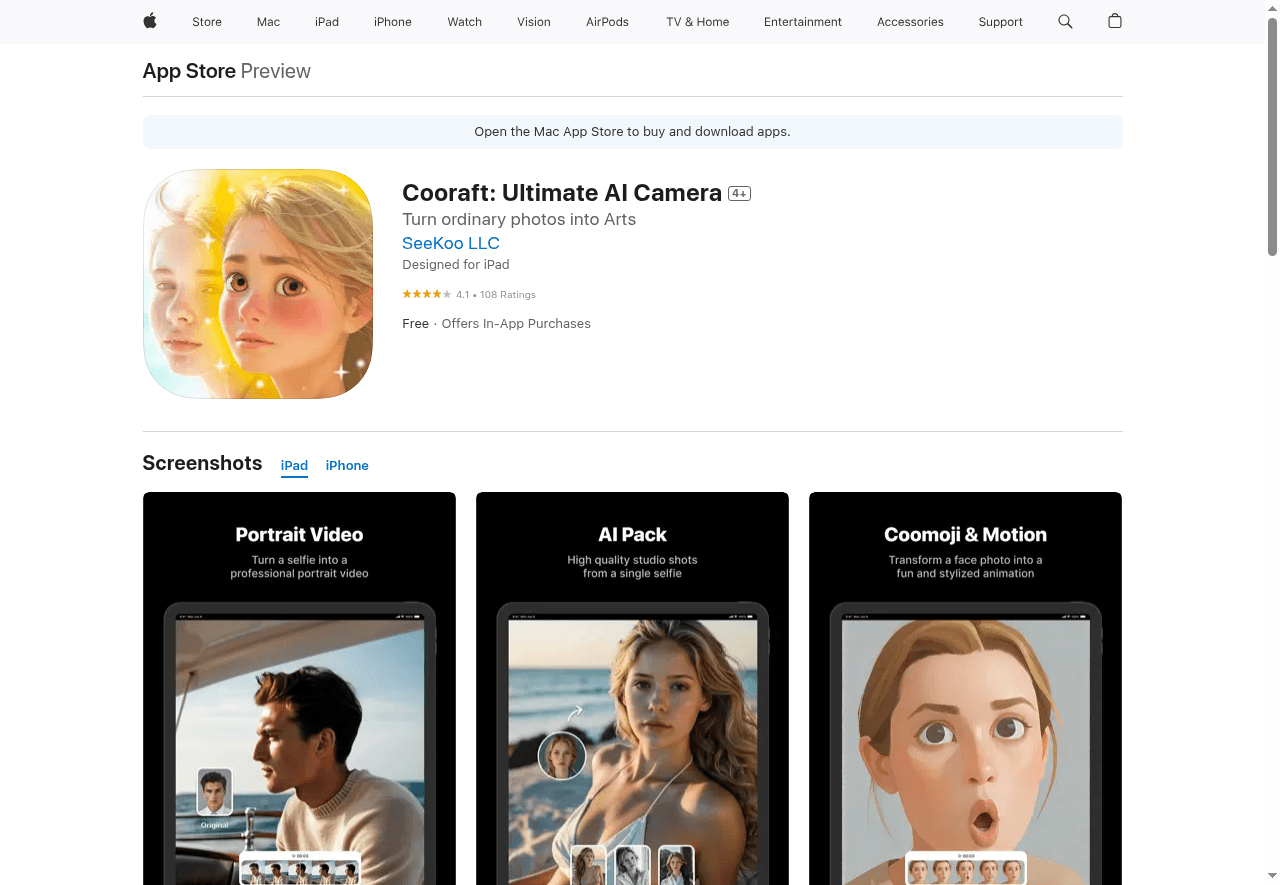1280x885 pixels.
Task: Select the AirPods menu item
Action: coord(607,21)
